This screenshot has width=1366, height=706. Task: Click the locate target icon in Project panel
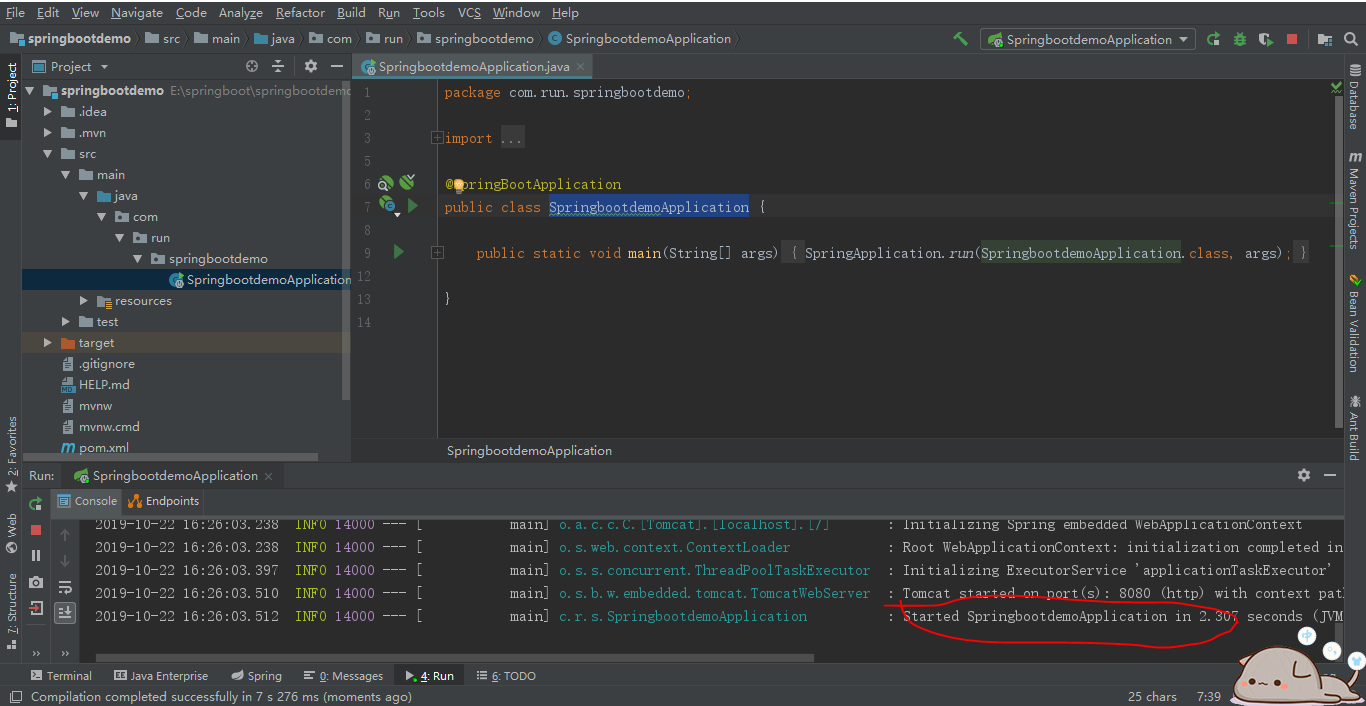click(252, 66)
